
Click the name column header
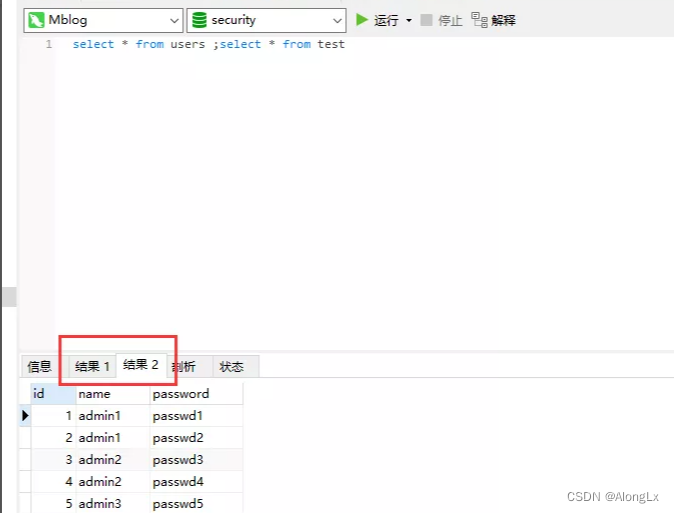113,393
